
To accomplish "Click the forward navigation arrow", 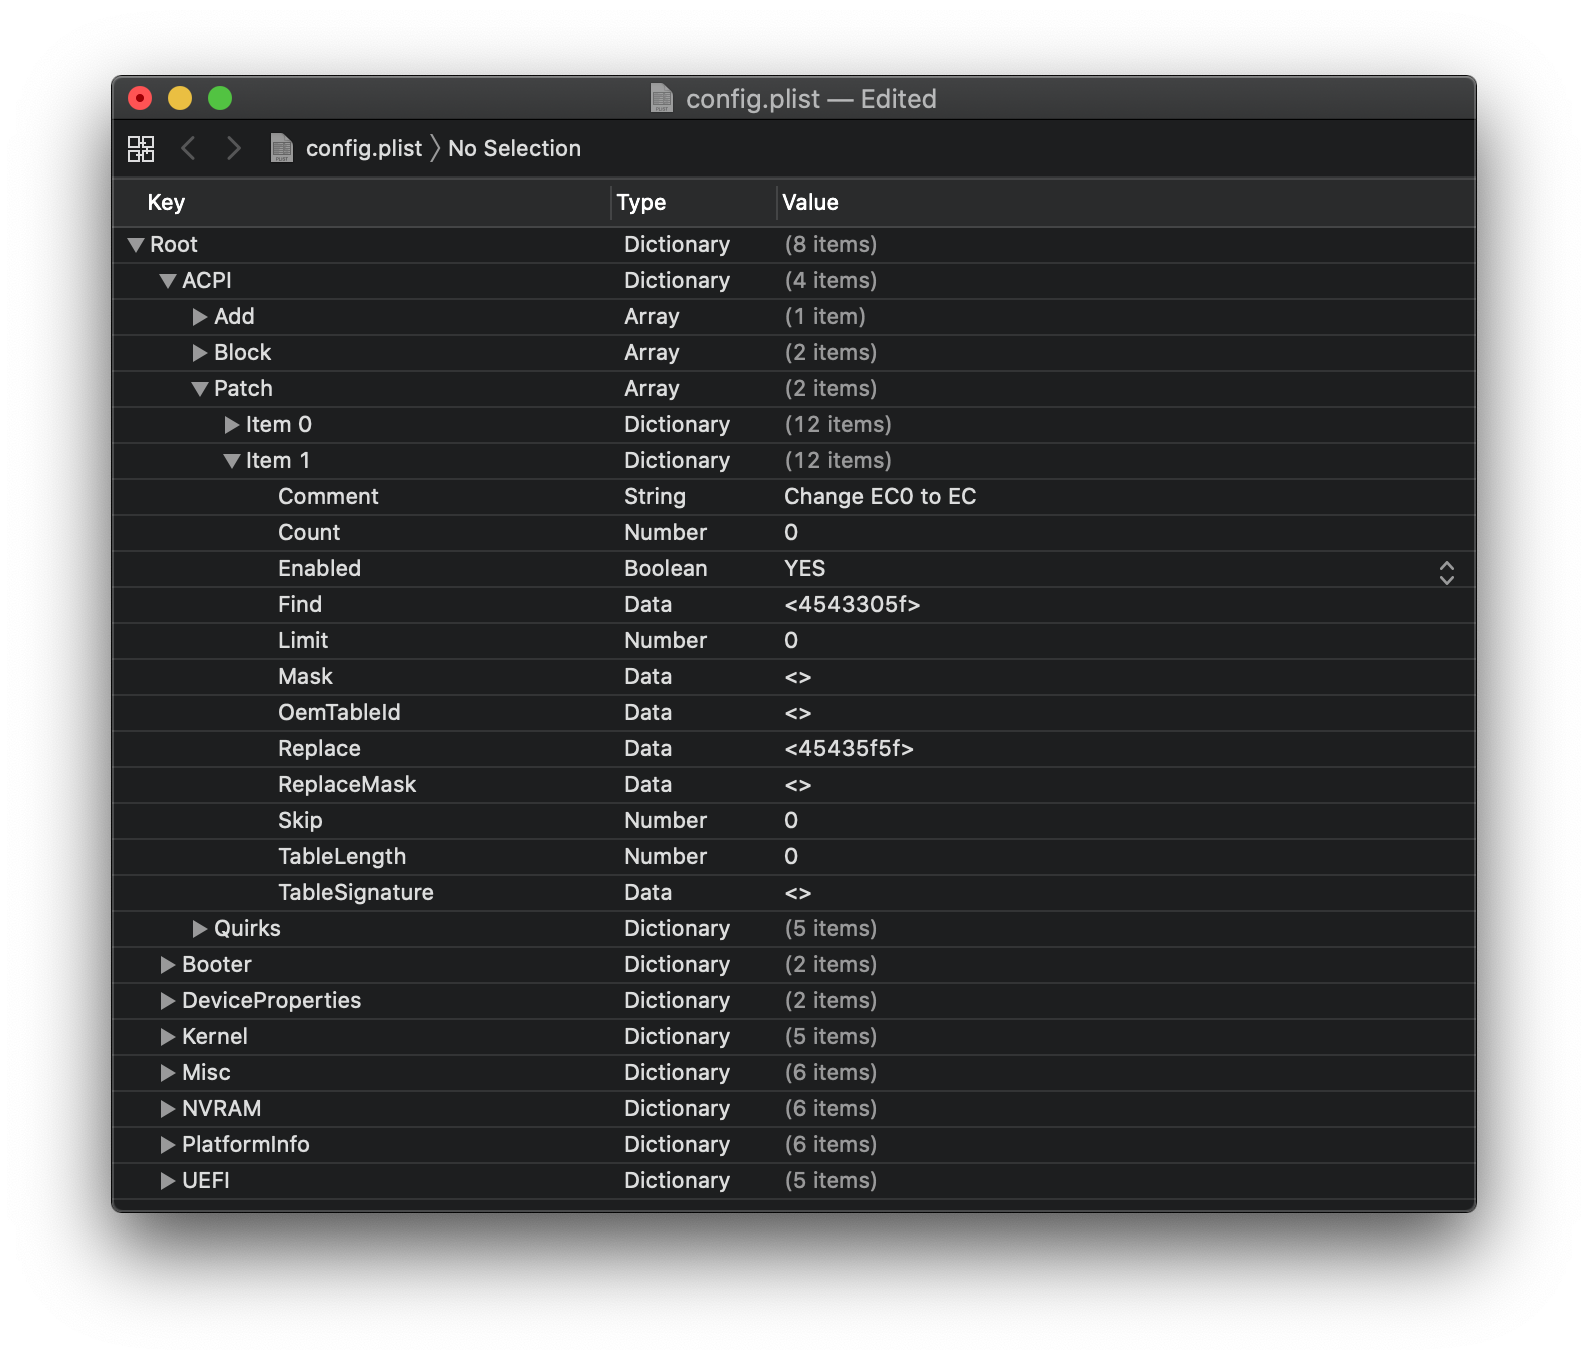I will pyautogui.click(x=234, y=149).
